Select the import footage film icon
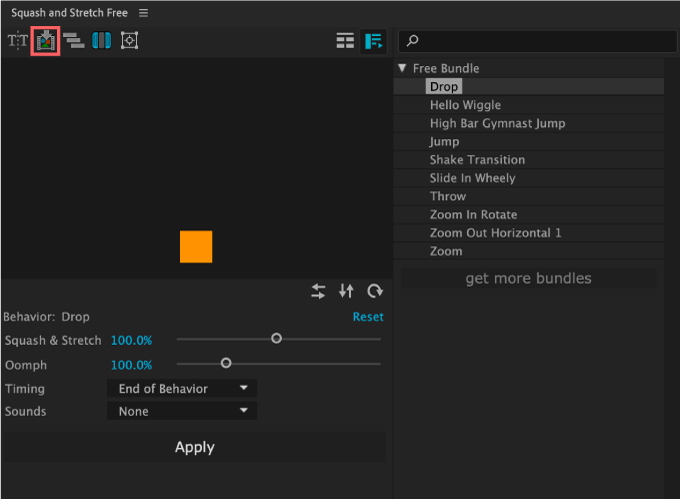The width and height of the screenshot is (680, 499). 46,41
